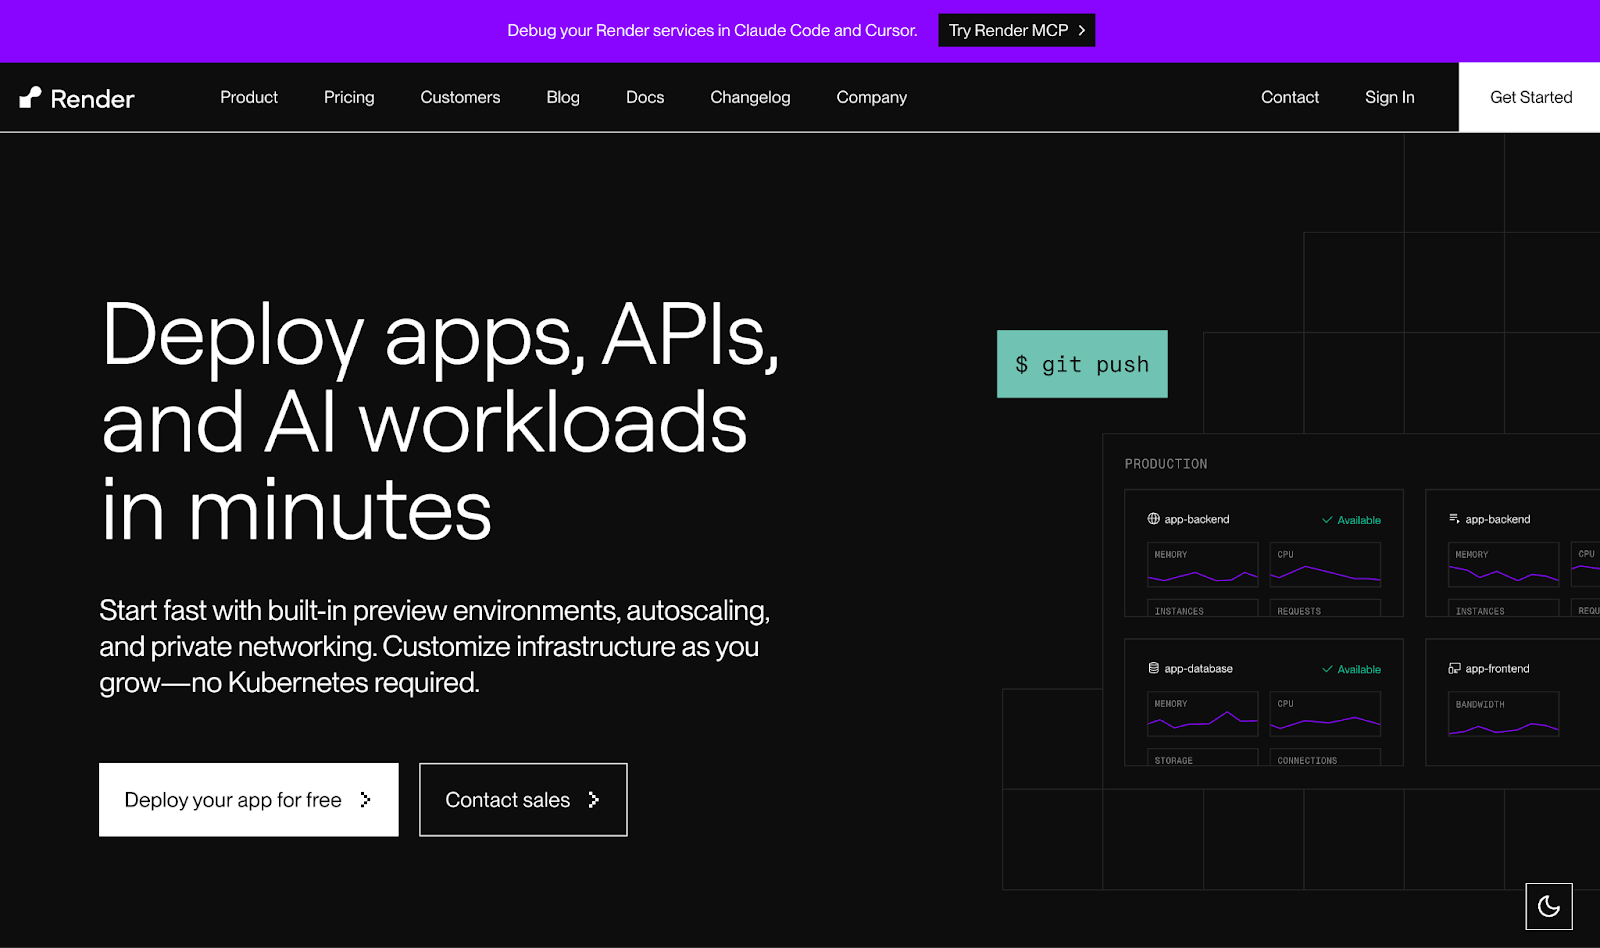Viewport: 1600px width, 948px height.
Task: Click the $ git push box
Action: pyautogui.click(x=1082, y=364)
